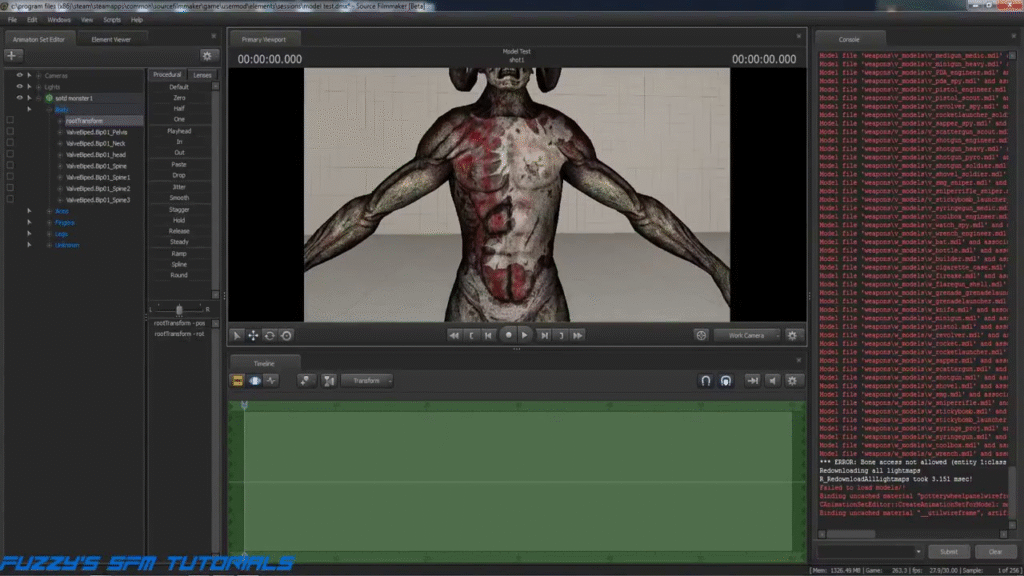
Task: Switch to the Graph Editor mode icon
Action: pyautogui.click(x=272, y=381)
